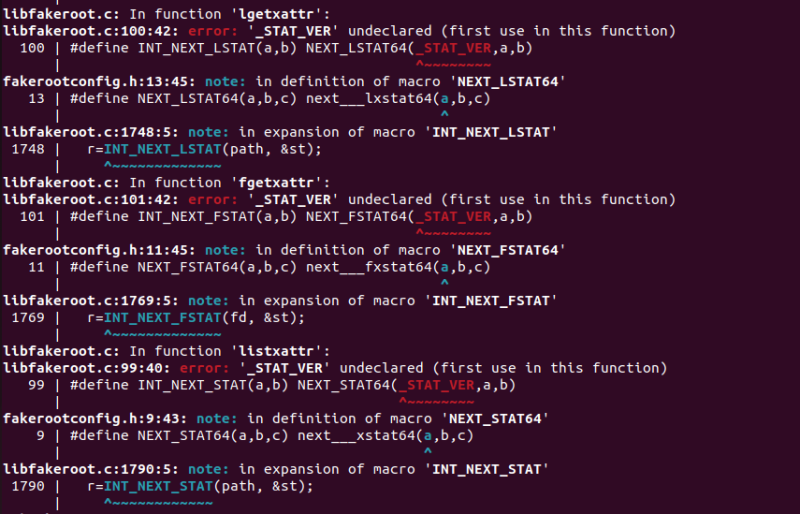800x514 pixels.
Task: Click the bold 'listxattr' function name
Action: click(x=277, y=351)
